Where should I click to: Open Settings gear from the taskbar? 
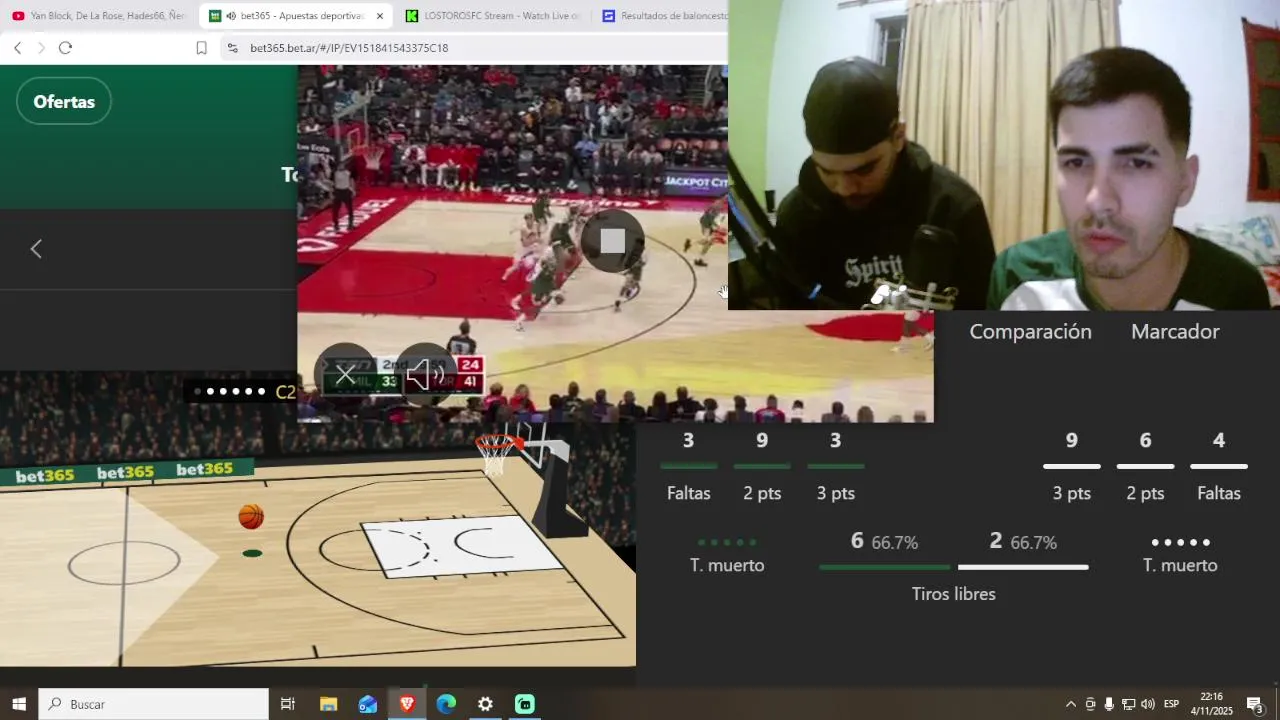pos(485,704)
